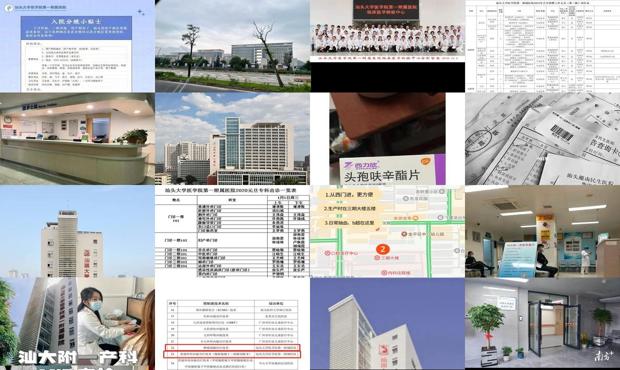
Task: Open the blue 入院分娩小贴士 notice image
Action: tap(77, 46)
